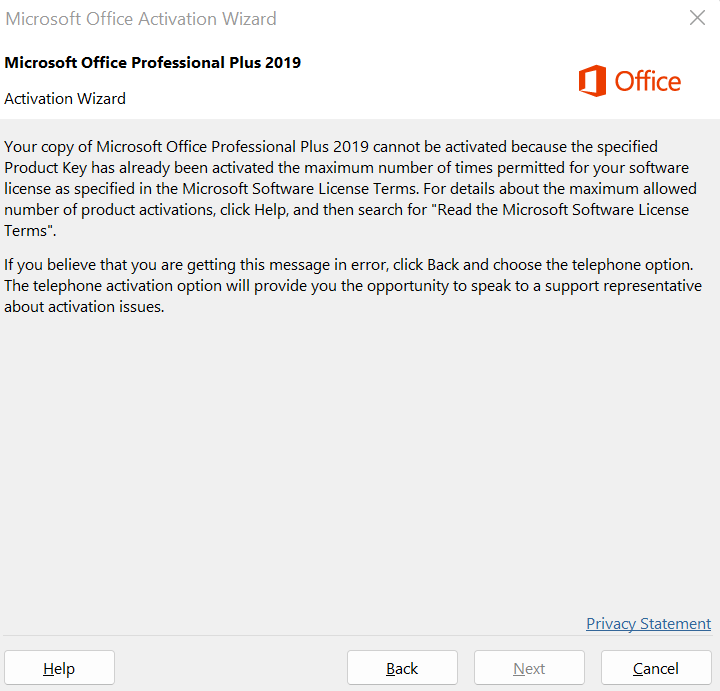Image resolution: width=720 pixels, height=691 pixels.
Task: Click 'about activation issues.' on the last line
Action: 84,307
